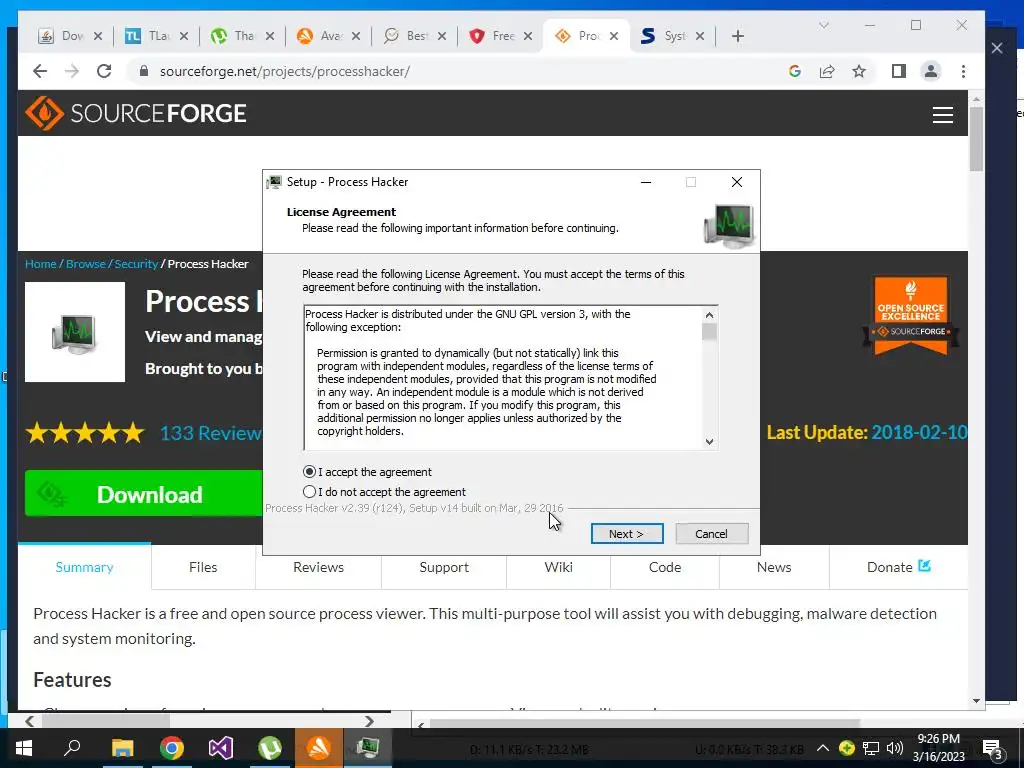The image size is (1024, 768).
Task: Open the Chrome profile avatar
Action: [931, 71]
